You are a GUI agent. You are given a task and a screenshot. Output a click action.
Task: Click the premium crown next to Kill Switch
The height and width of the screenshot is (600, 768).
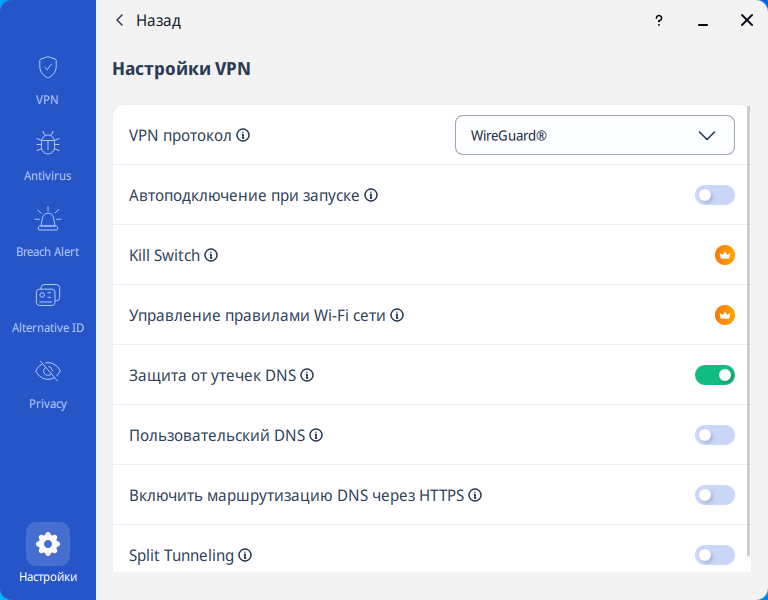[x=725, y=255]
